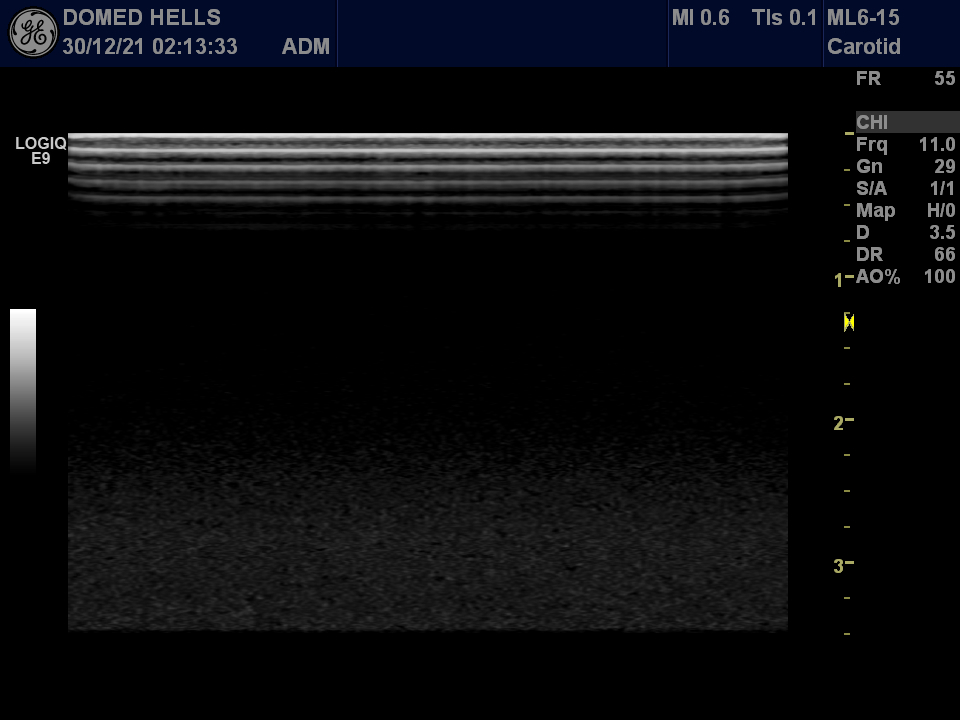Click the MI 0.6 mechanical index readout
This screenshot has height=720, width=960.
[x=700, y=18]
